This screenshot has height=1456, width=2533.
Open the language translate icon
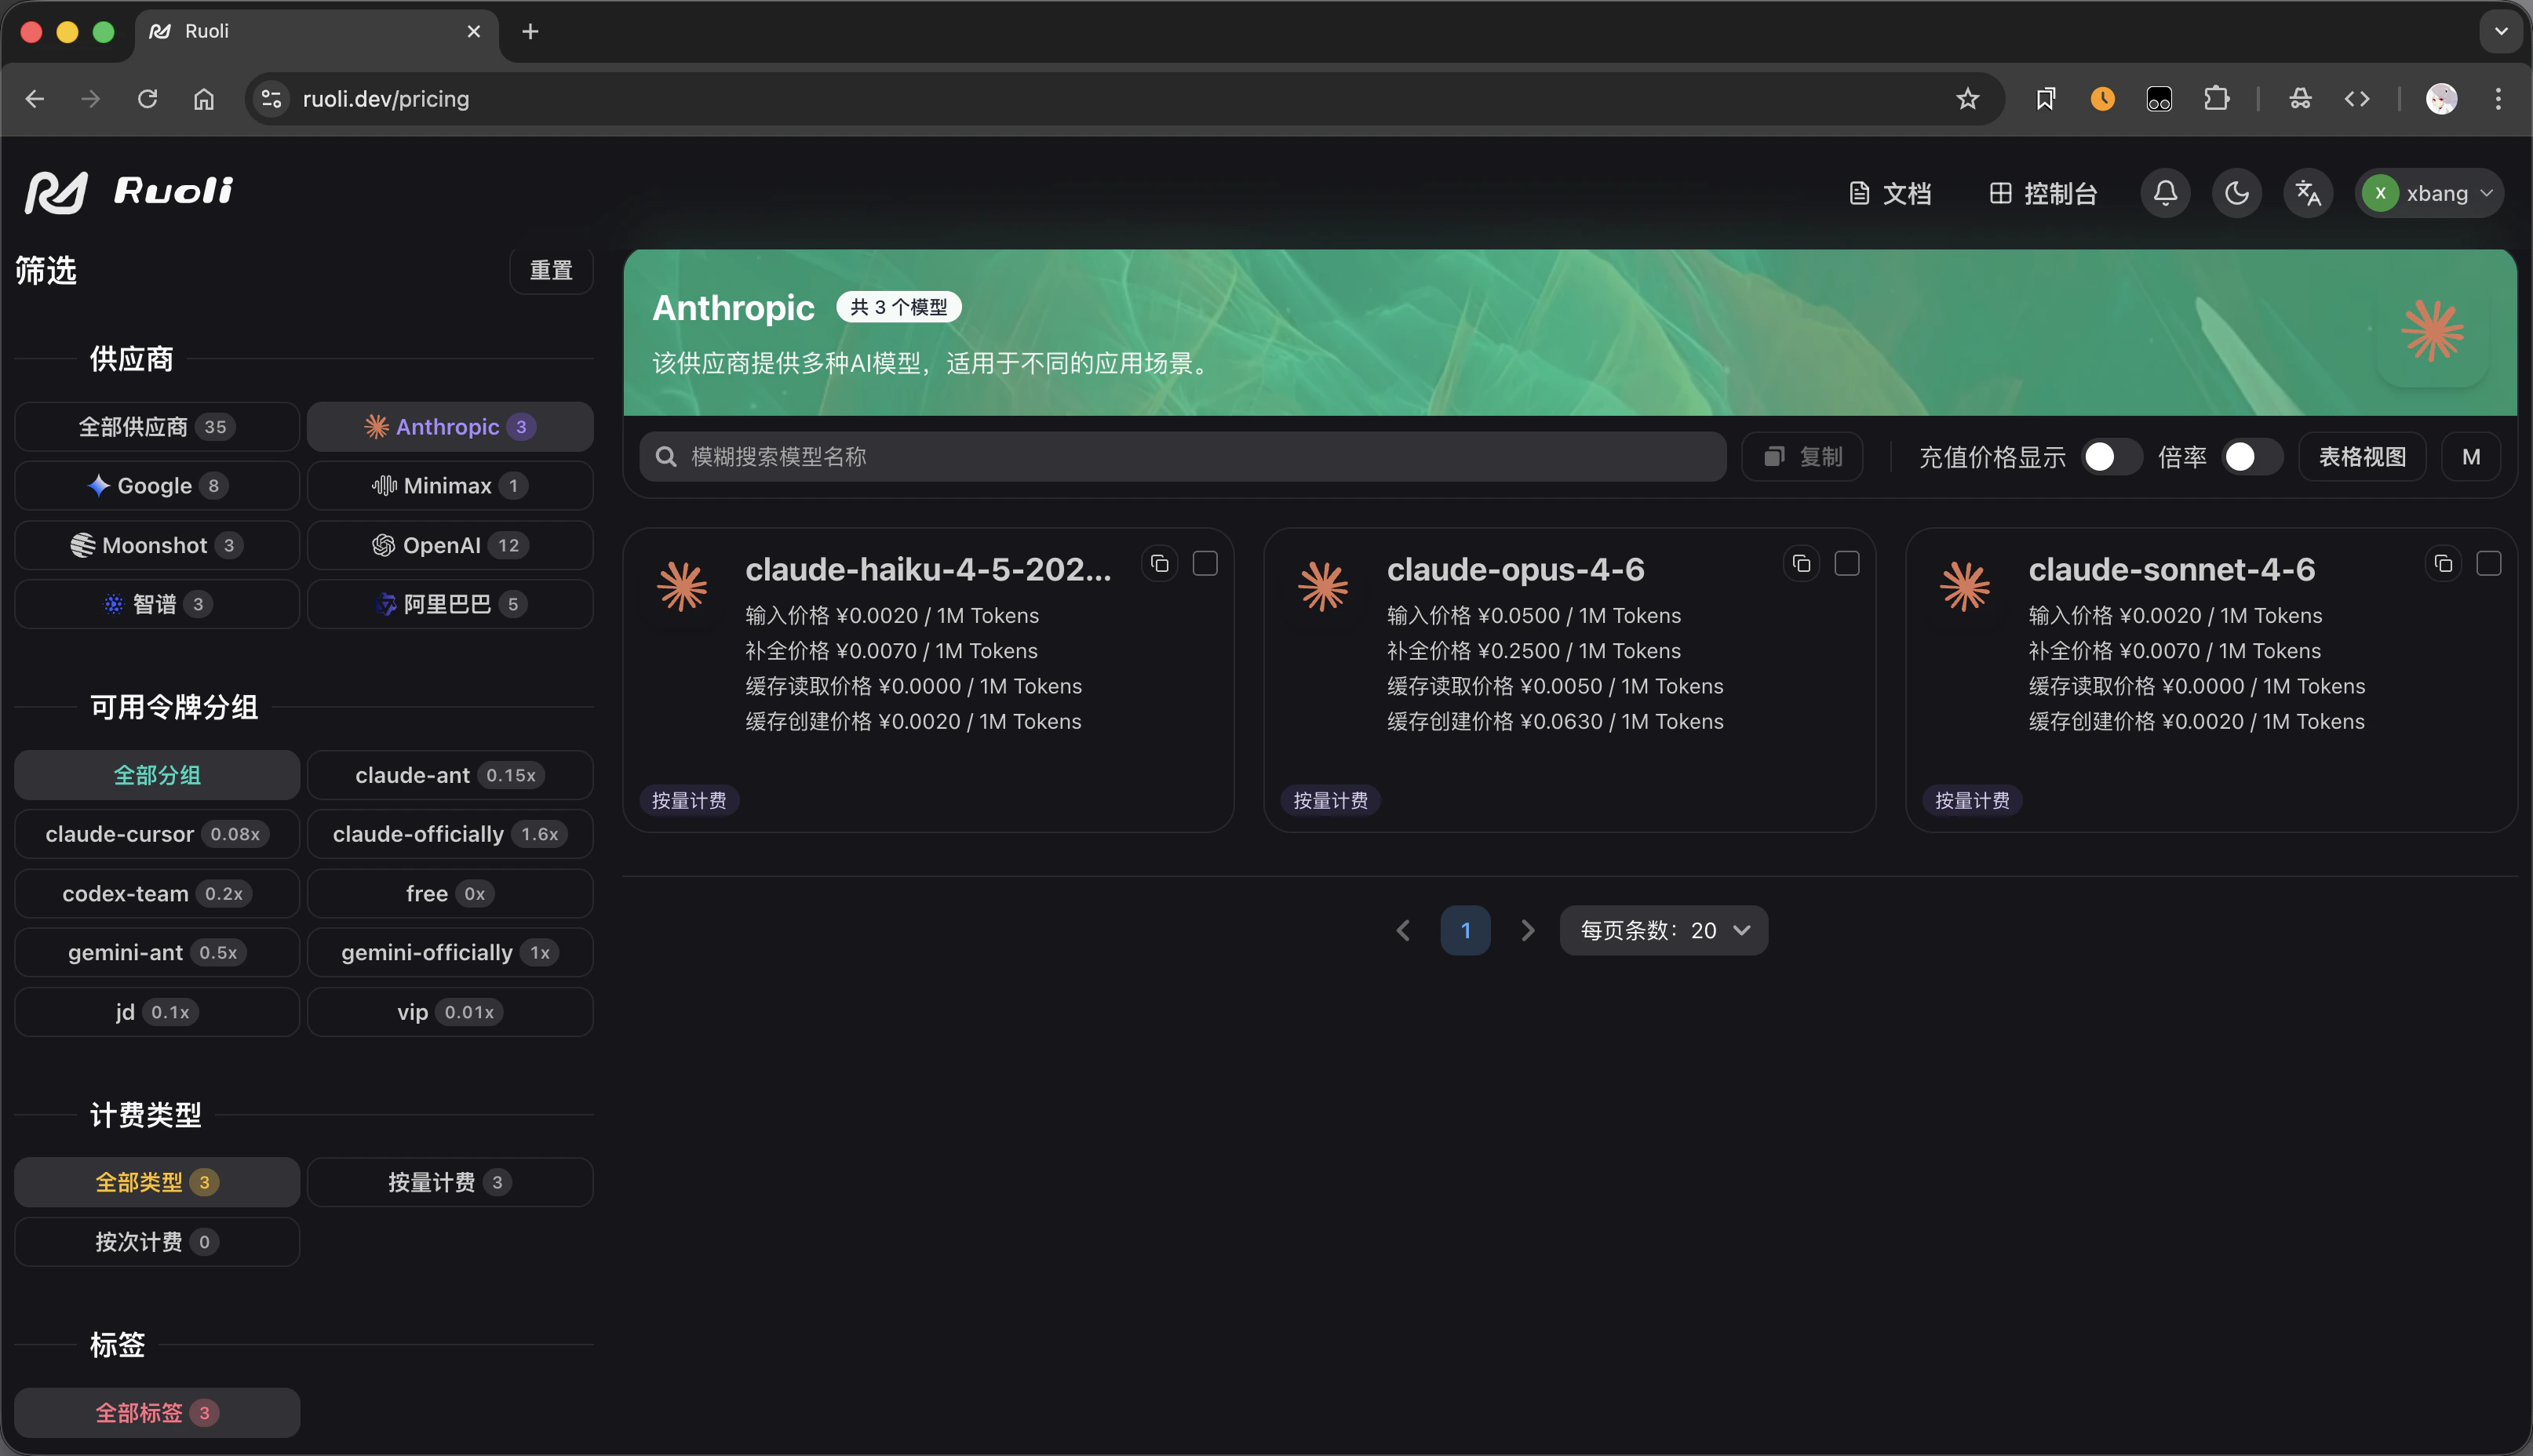tap(2308, 193)
